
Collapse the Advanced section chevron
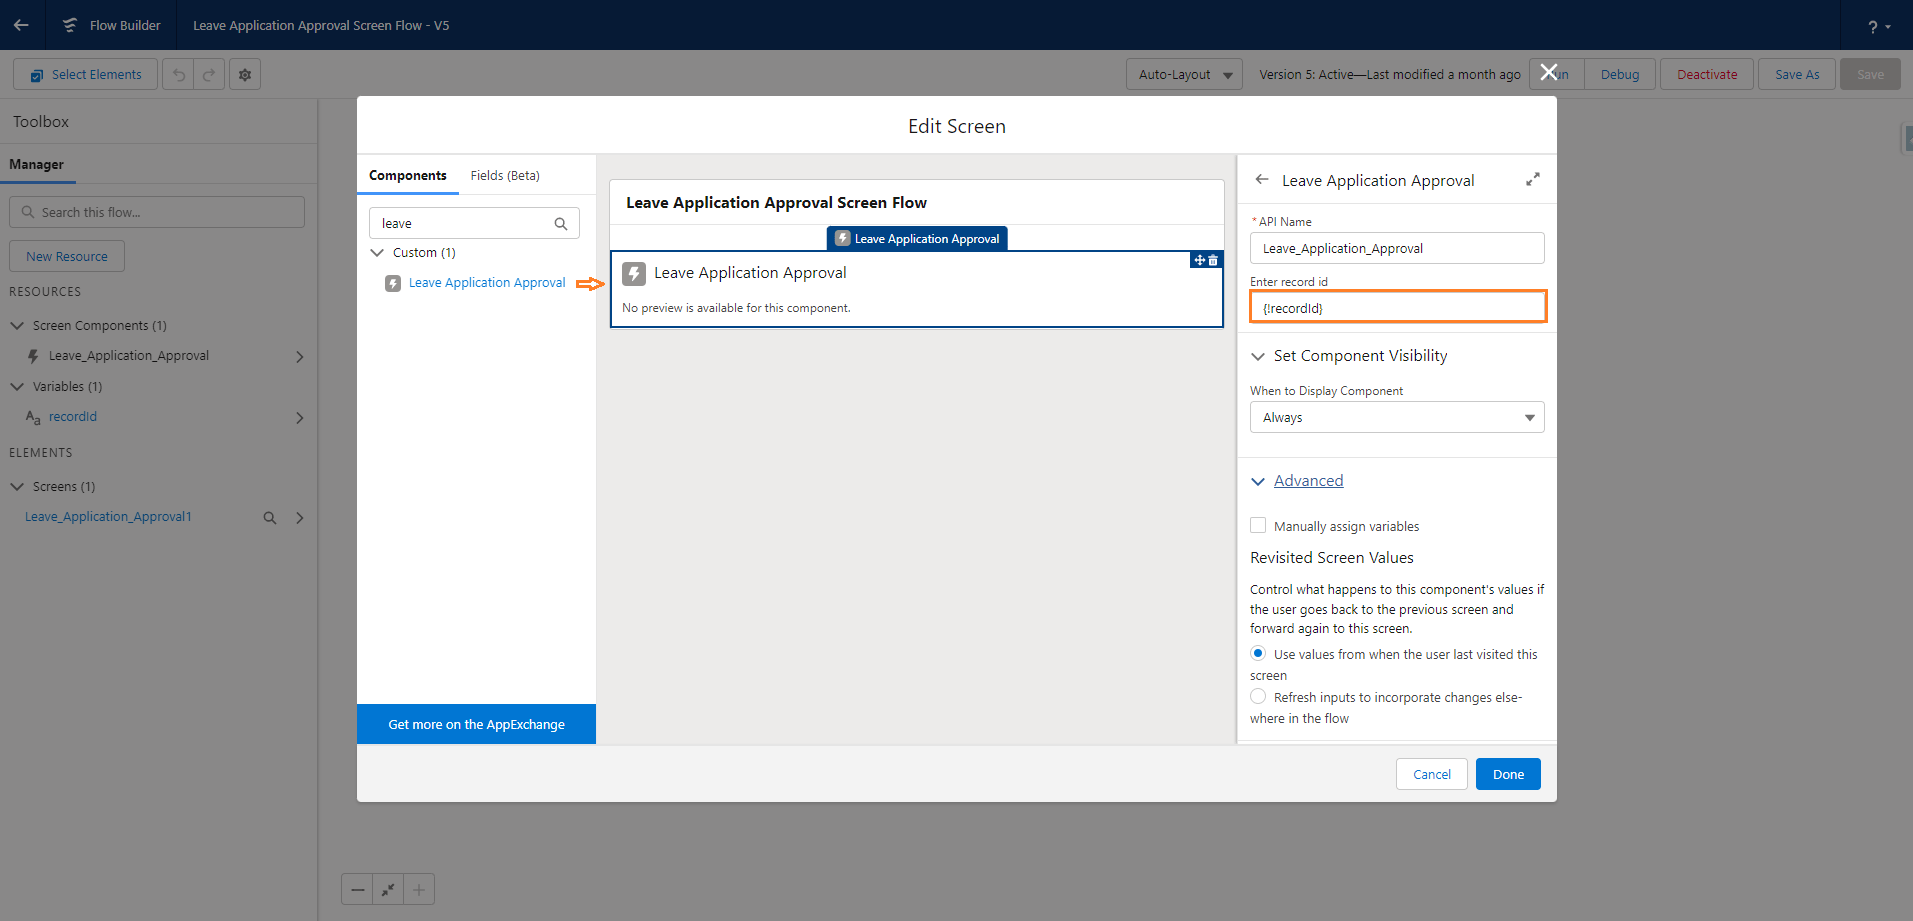[1258, 481]
